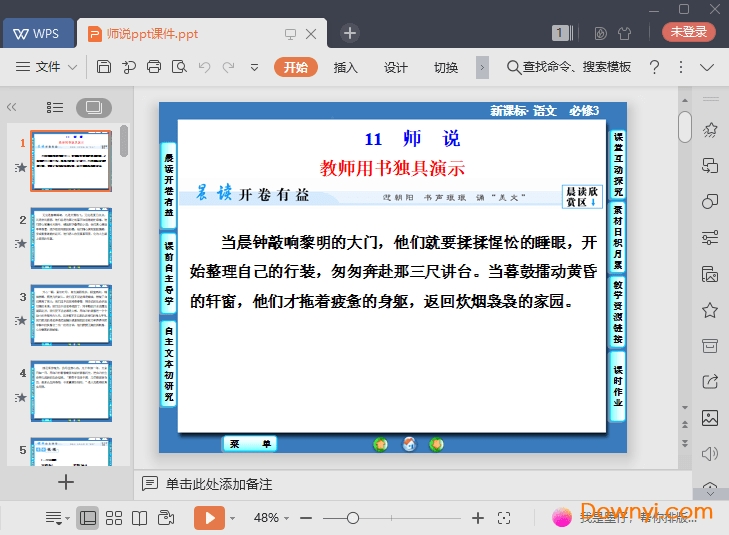Click the skin shirt icon in title bar
729x535 pixels.
pyautogui.click(x=624, y=33)
